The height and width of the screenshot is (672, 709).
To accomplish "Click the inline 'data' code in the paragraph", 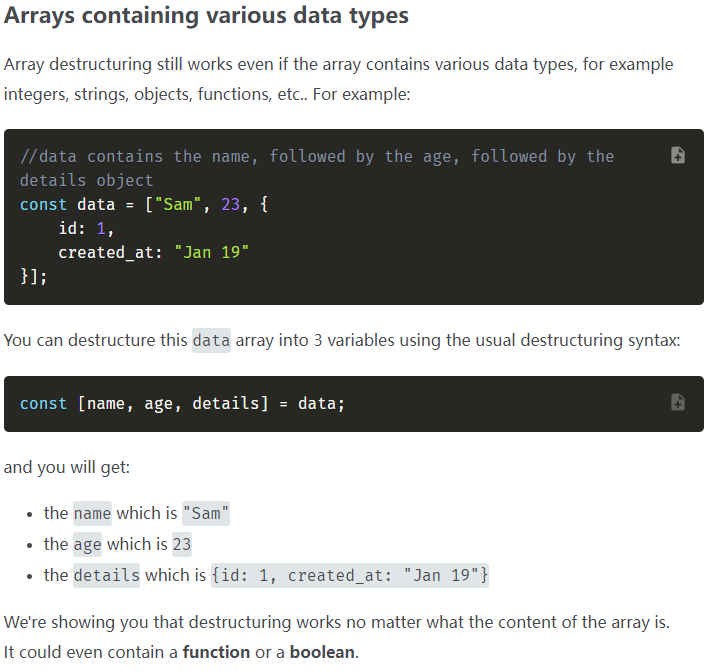I will [x=211, y=340].
